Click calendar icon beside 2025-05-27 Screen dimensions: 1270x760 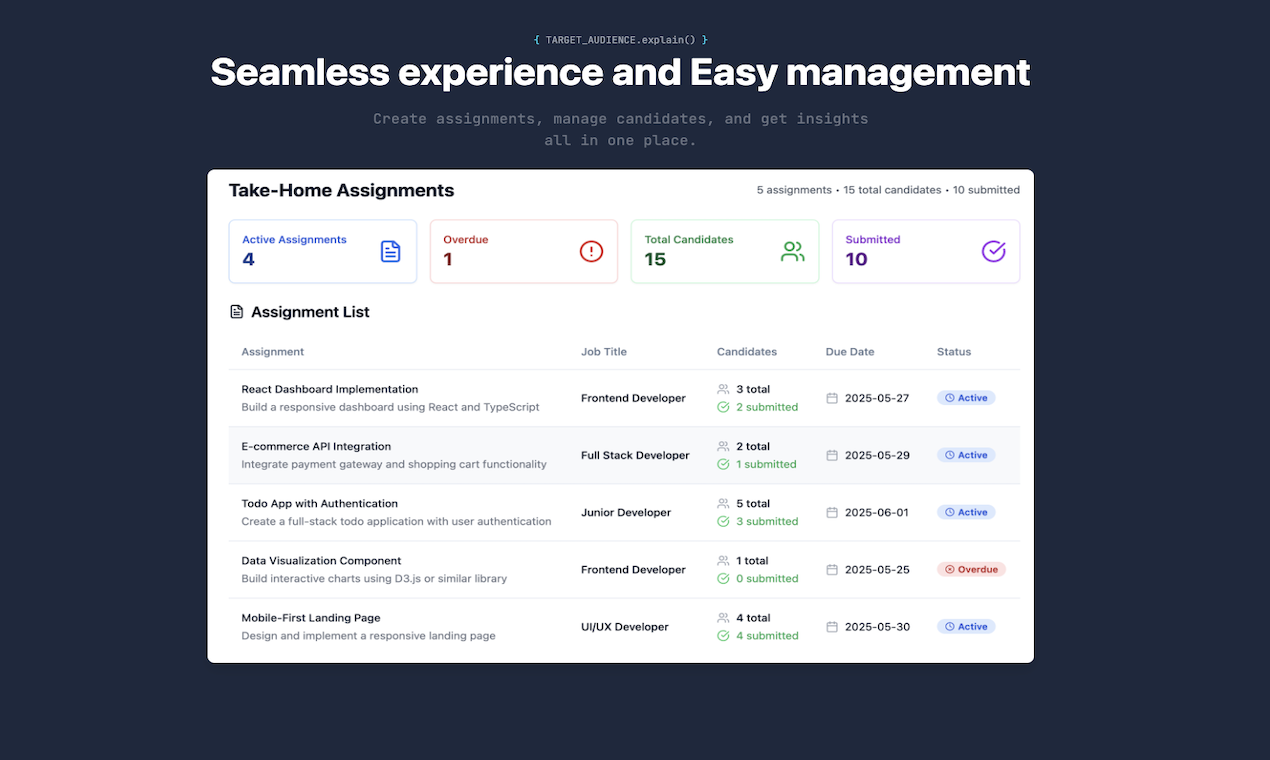832,398
